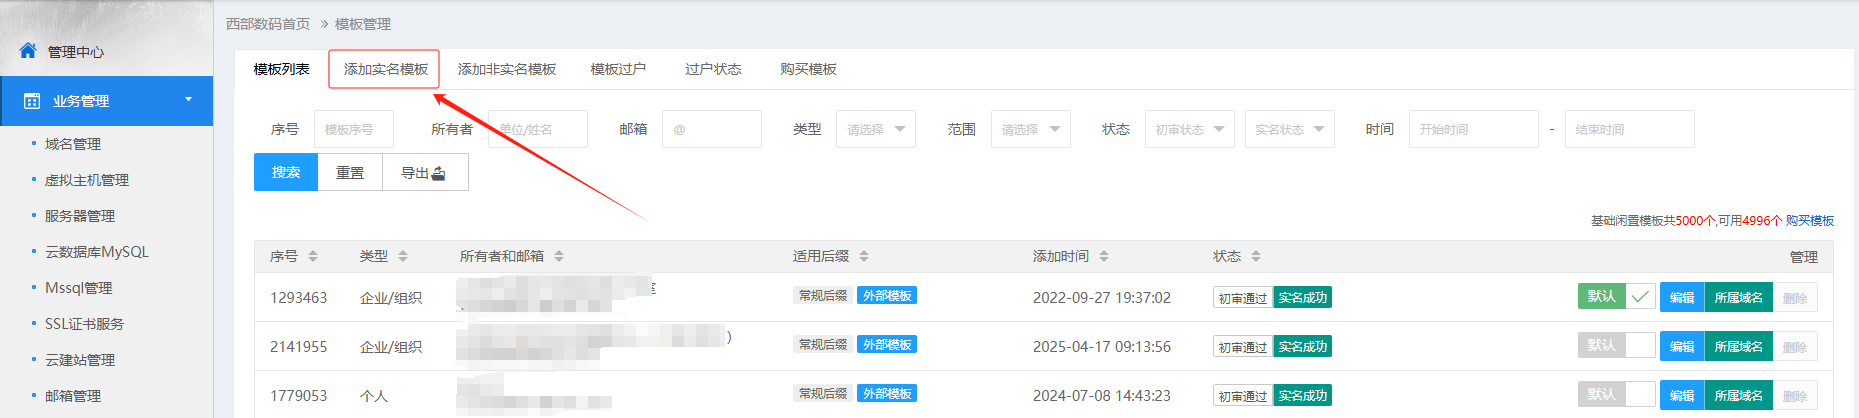Click the 导出 button
This screenshot has height=418, width=1859.
click(425, 172)
